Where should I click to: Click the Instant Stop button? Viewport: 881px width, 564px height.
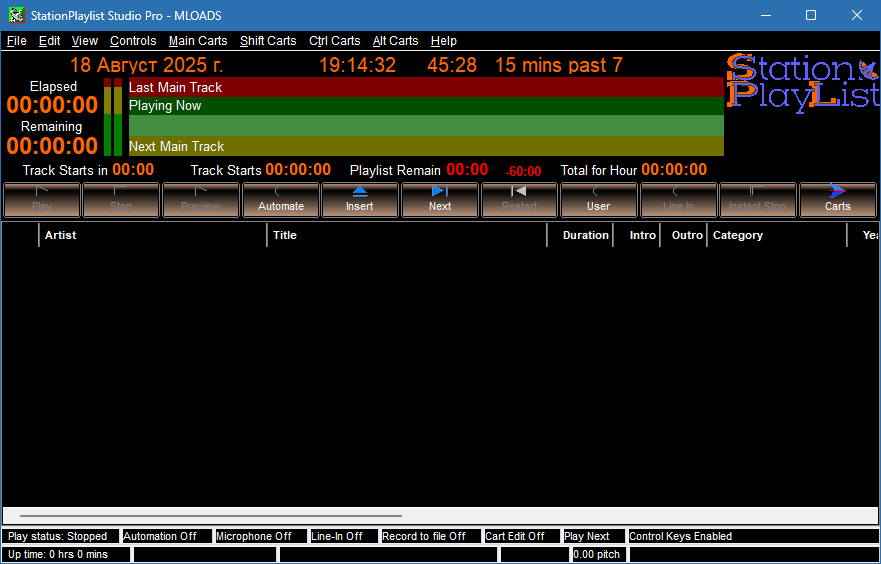click(757, 200)
